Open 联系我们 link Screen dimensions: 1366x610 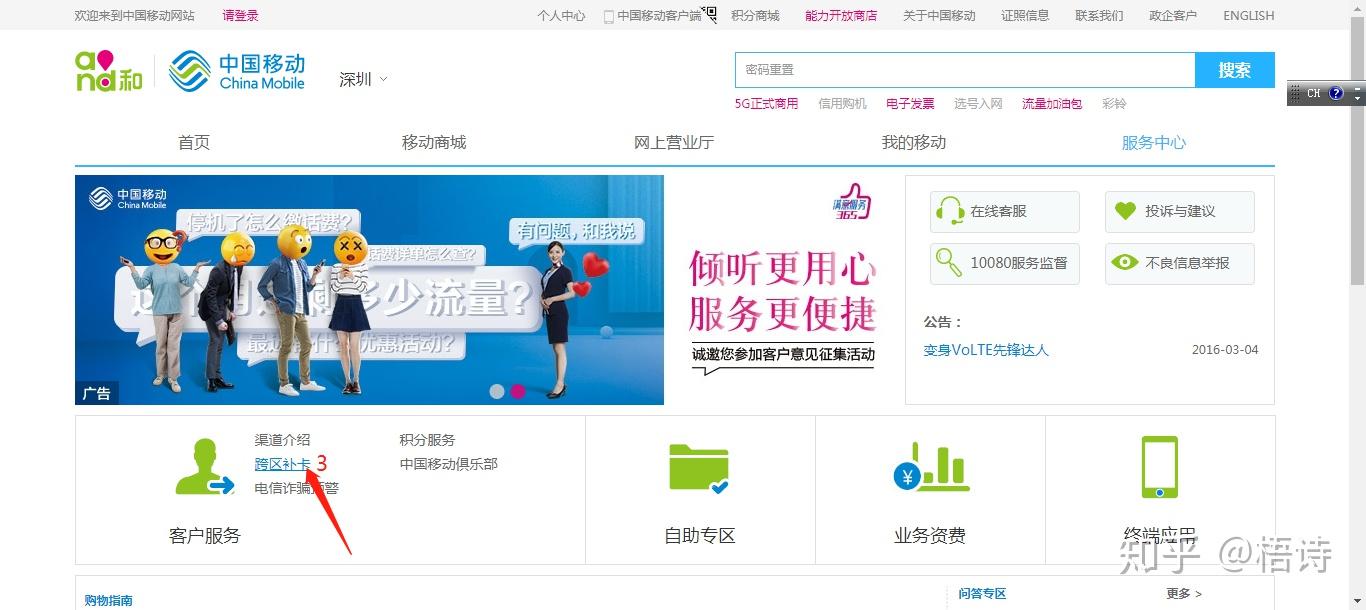(x=1099, y=15)
